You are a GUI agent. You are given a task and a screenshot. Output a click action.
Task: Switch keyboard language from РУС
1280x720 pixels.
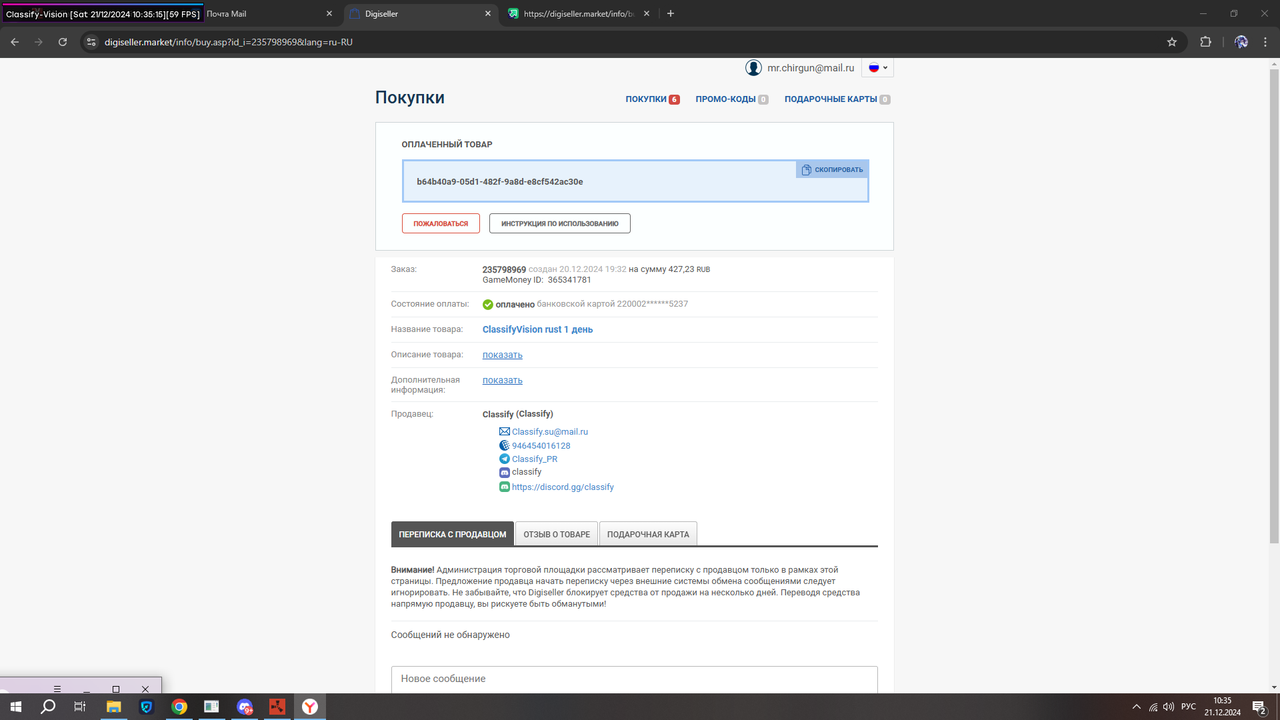pyautogui.click(x=1189, y=707)
